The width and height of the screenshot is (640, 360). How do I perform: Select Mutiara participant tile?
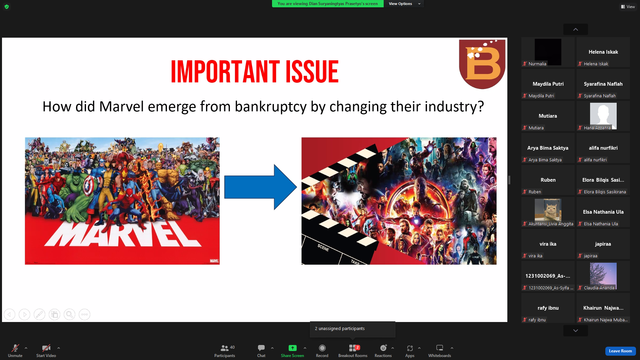[x=548, y=116]
